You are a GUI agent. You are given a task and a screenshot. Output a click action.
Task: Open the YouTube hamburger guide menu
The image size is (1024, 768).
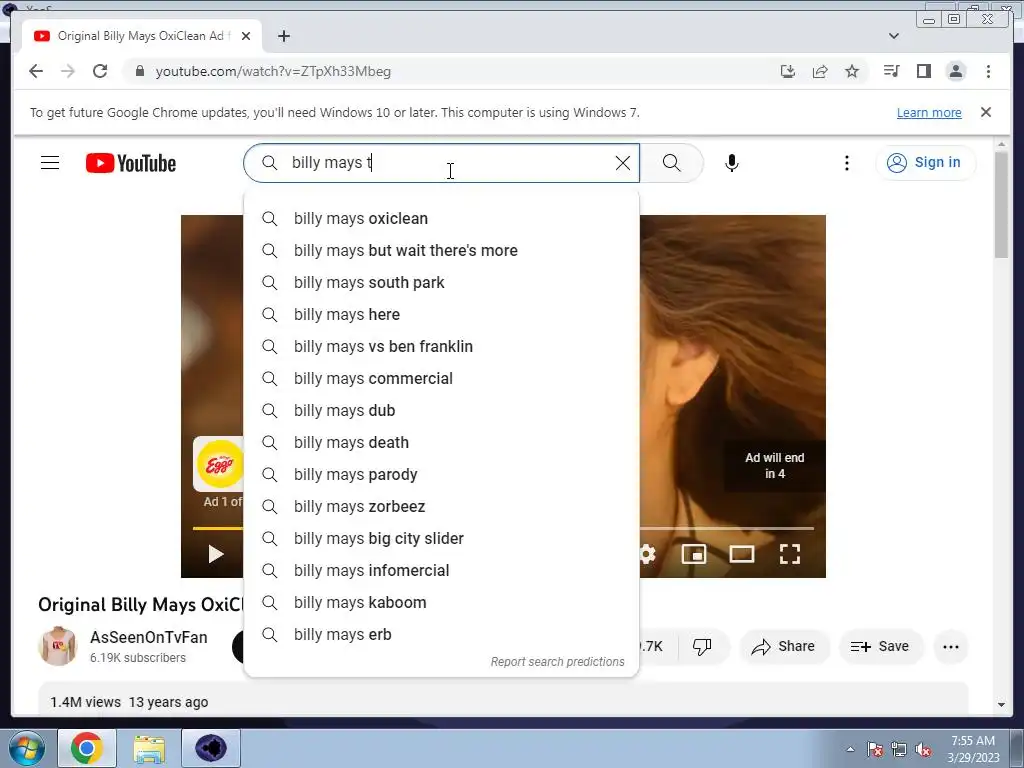pyautogui.click(x=50, y=163)
